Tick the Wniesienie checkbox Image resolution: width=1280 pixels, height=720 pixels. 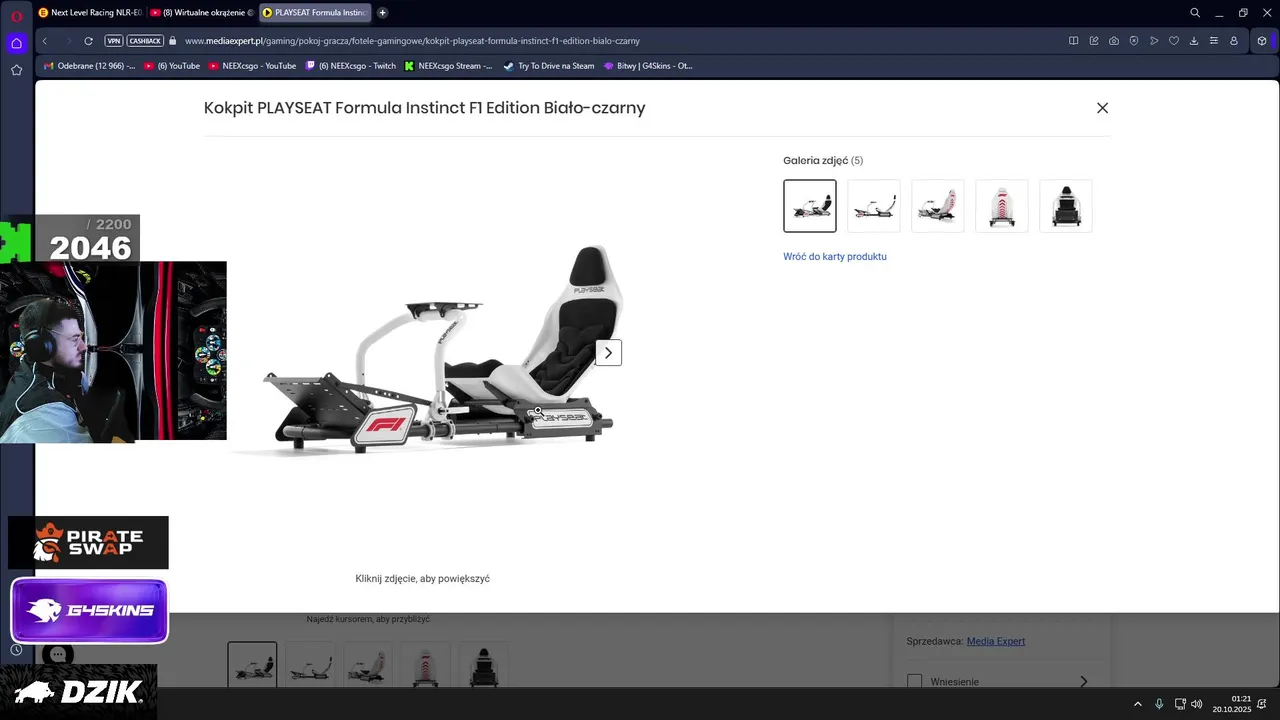(x=914, y=682)
